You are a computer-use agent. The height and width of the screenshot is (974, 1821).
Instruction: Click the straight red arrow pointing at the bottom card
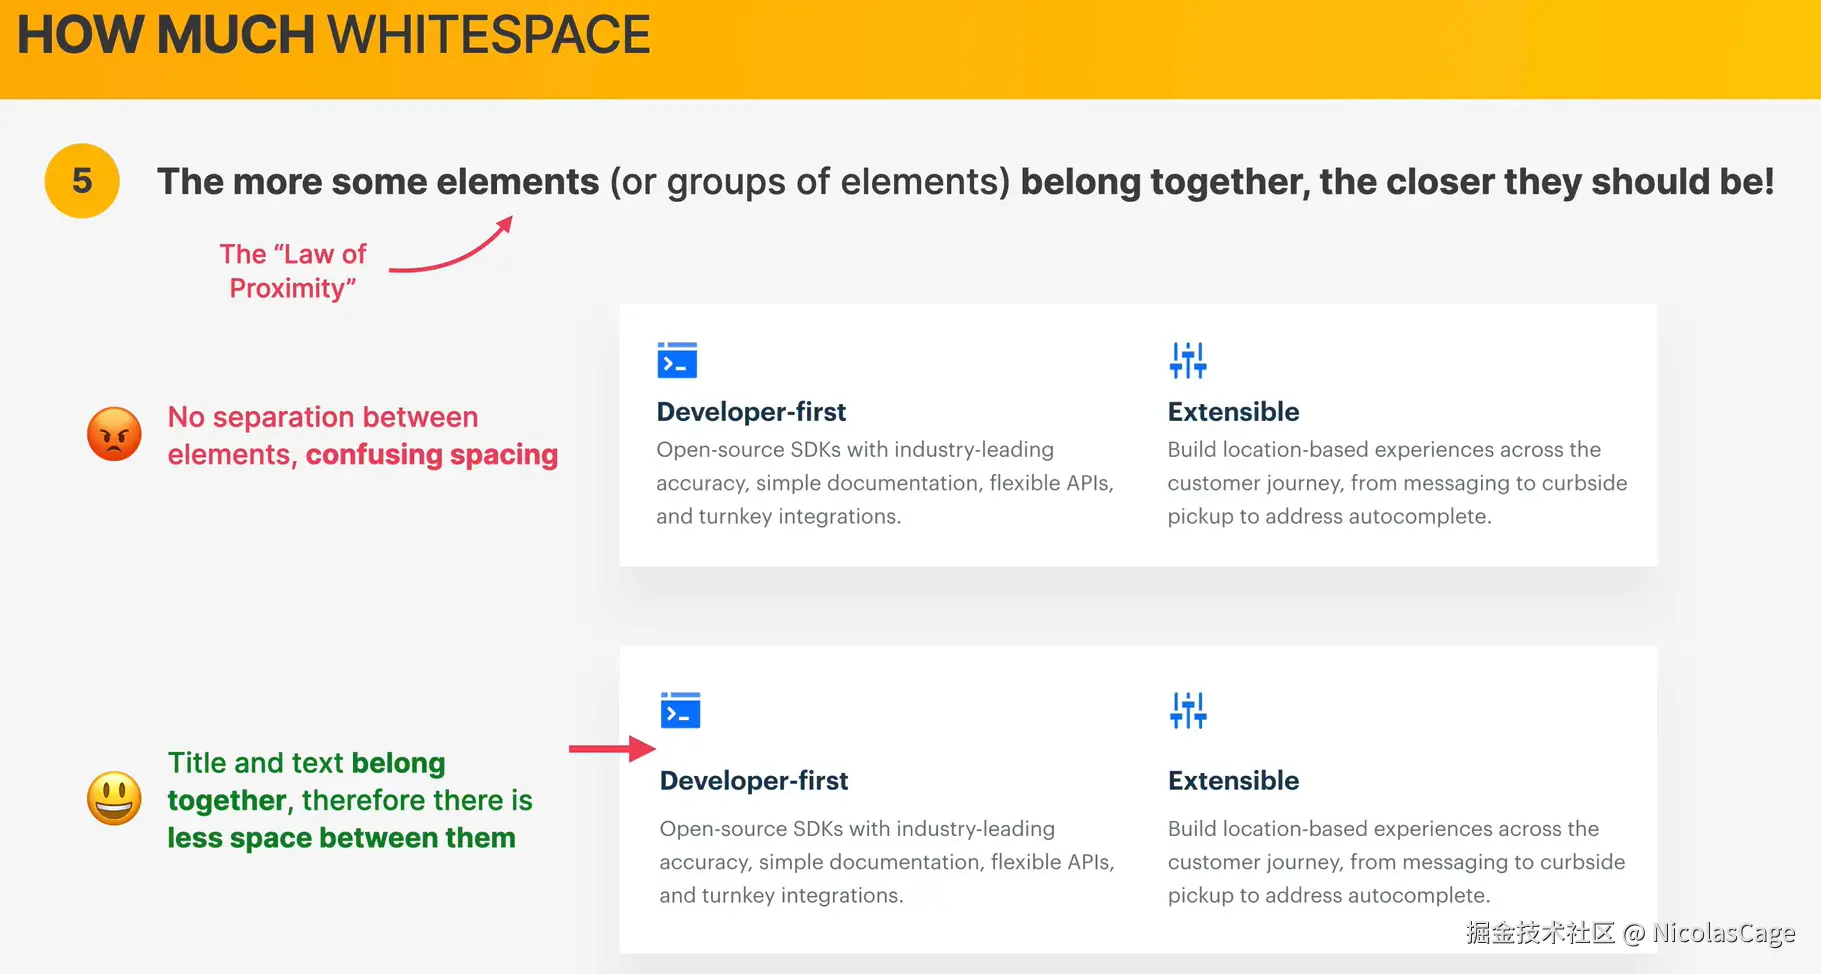[x=612, y=748]
